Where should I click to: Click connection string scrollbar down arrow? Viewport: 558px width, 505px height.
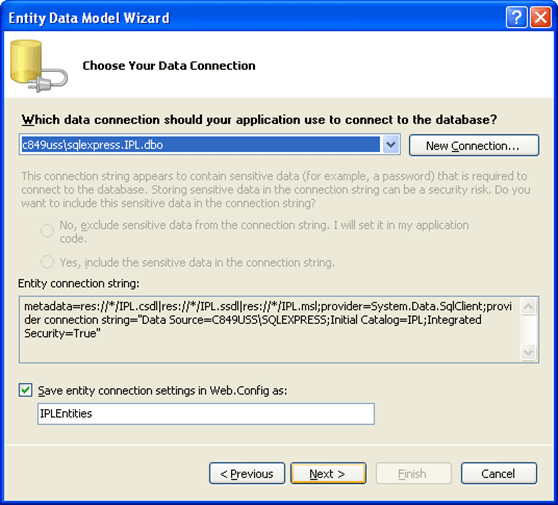528,352
